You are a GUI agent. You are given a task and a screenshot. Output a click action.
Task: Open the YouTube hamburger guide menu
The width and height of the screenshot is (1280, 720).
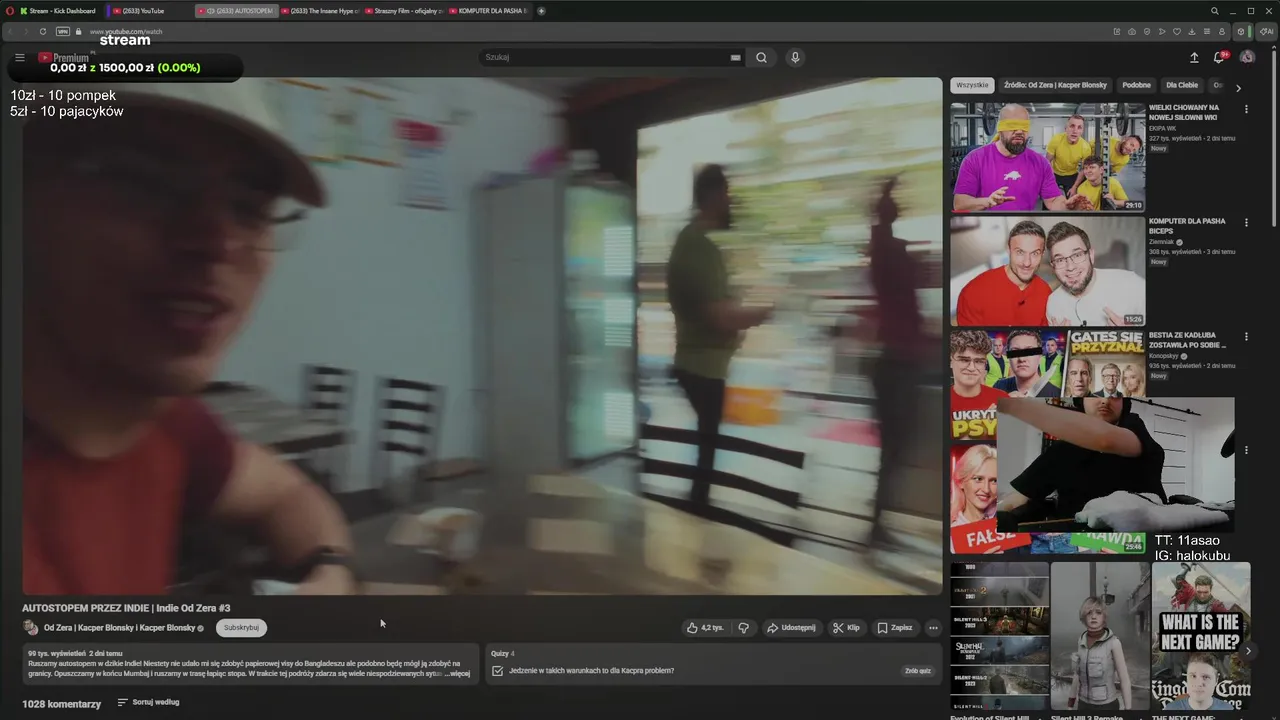tap(19, 58)
